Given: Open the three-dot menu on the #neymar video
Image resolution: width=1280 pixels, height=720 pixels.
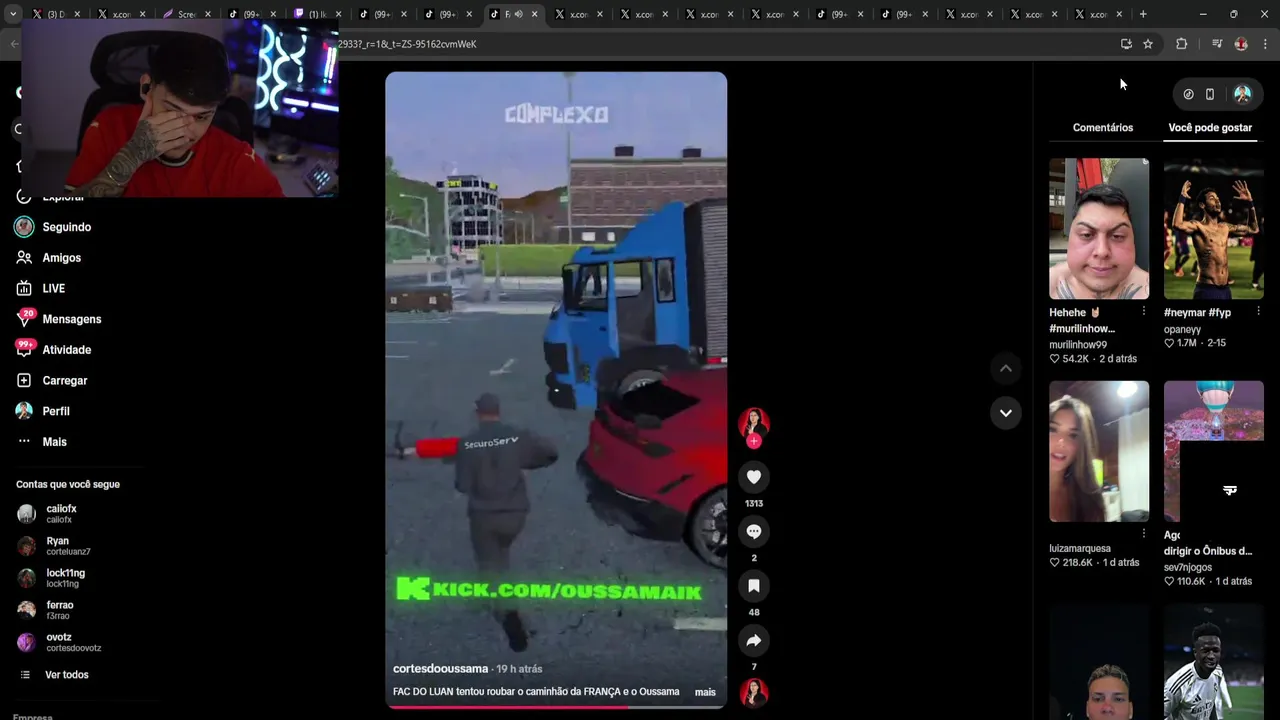Looking at the screenshot, I should (x=1258, y=312).
